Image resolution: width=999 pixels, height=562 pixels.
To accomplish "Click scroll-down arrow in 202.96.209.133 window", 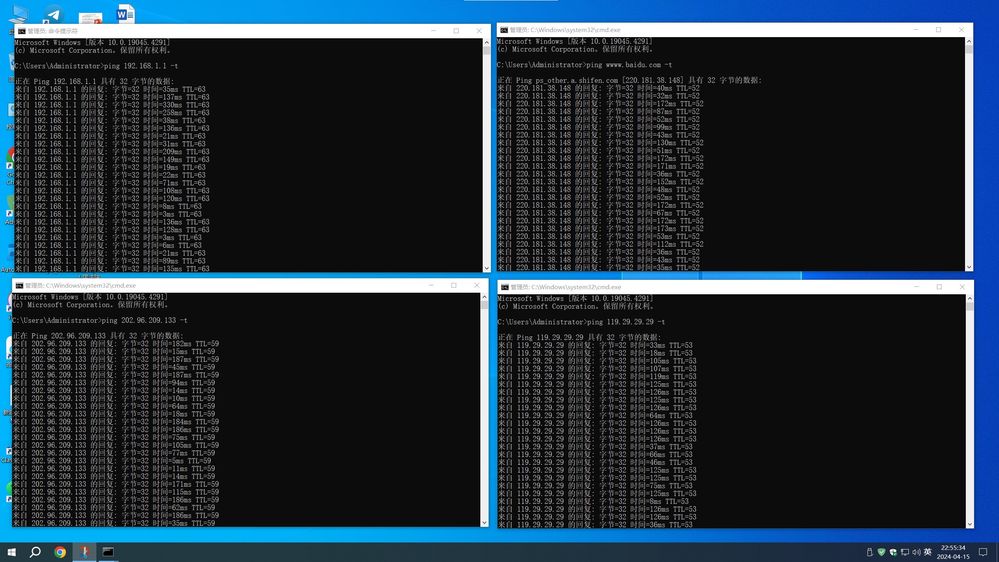I will click(484, 522).
